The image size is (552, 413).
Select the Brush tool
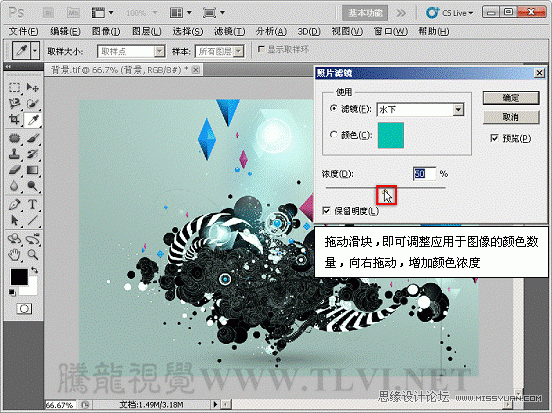pos(33,138)
